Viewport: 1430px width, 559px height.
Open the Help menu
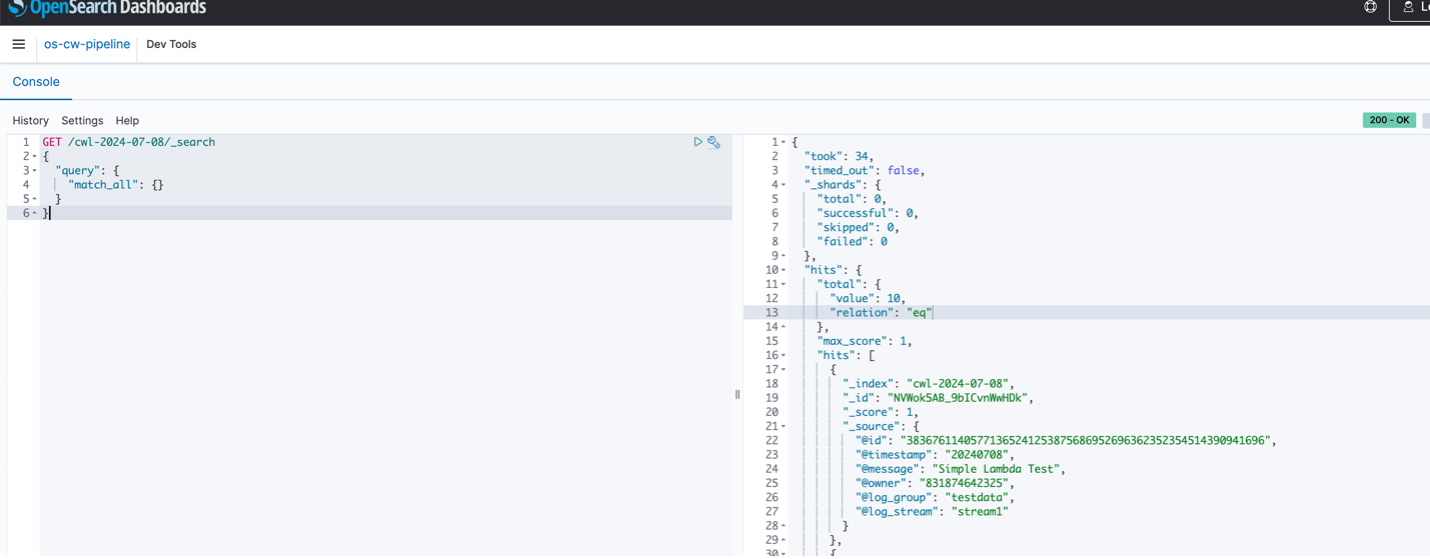click(x=127, y=120)
